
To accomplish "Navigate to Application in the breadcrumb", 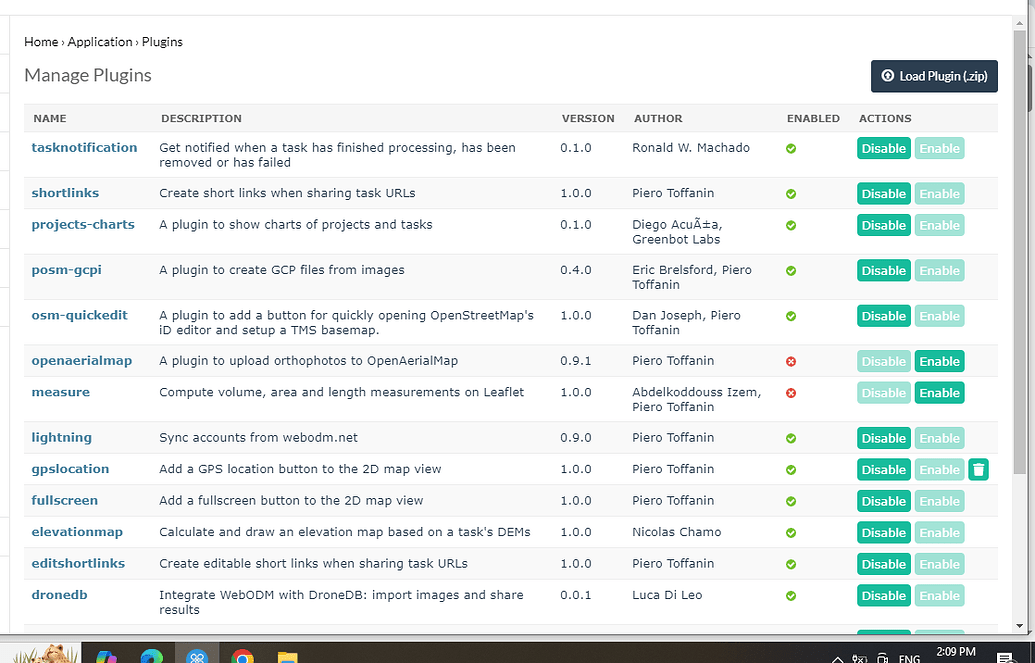I will point(100,42).
